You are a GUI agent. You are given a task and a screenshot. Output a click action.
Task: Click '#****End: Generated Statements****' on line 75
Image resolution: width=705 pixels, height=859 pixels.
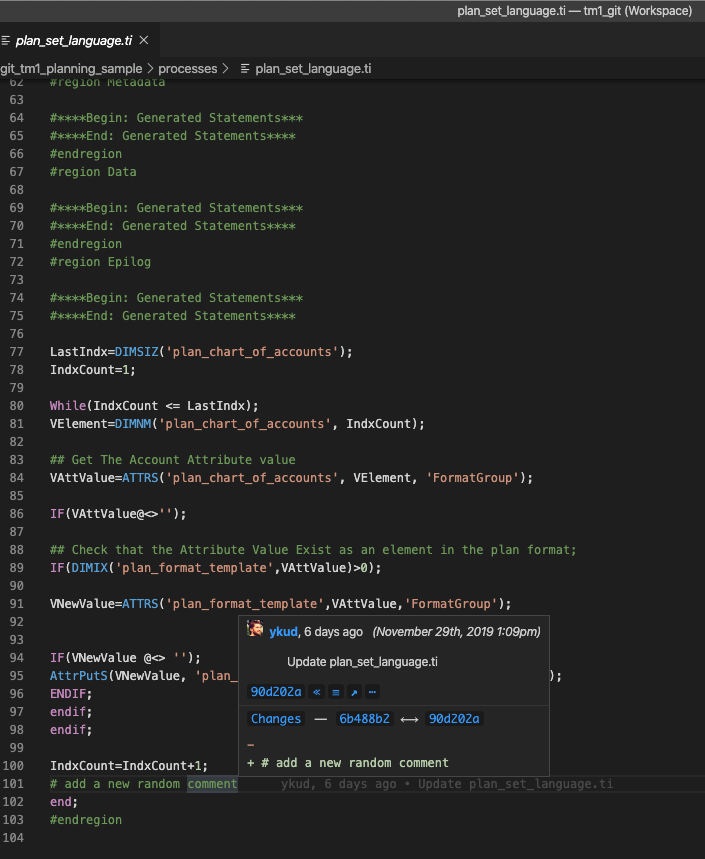click(173, 316)
